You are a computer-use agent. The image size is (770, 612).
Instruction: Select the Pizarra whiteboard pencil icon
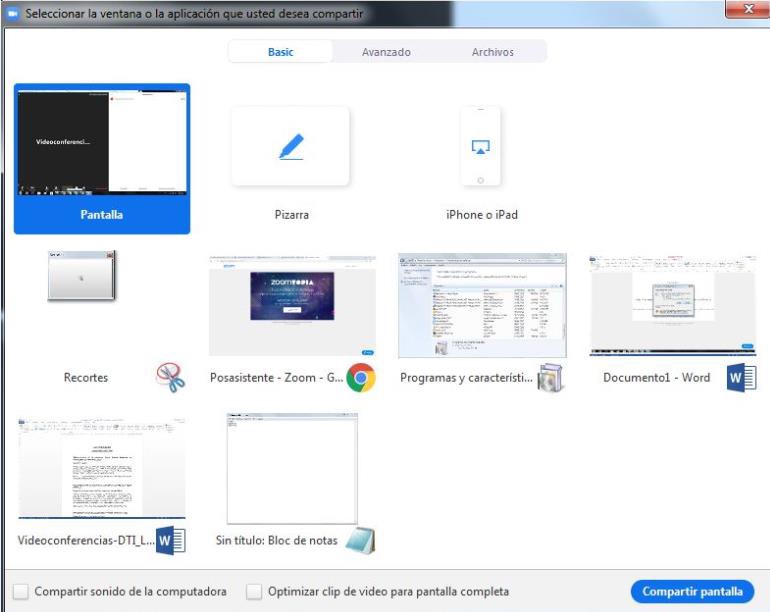(x=290, y=147)
